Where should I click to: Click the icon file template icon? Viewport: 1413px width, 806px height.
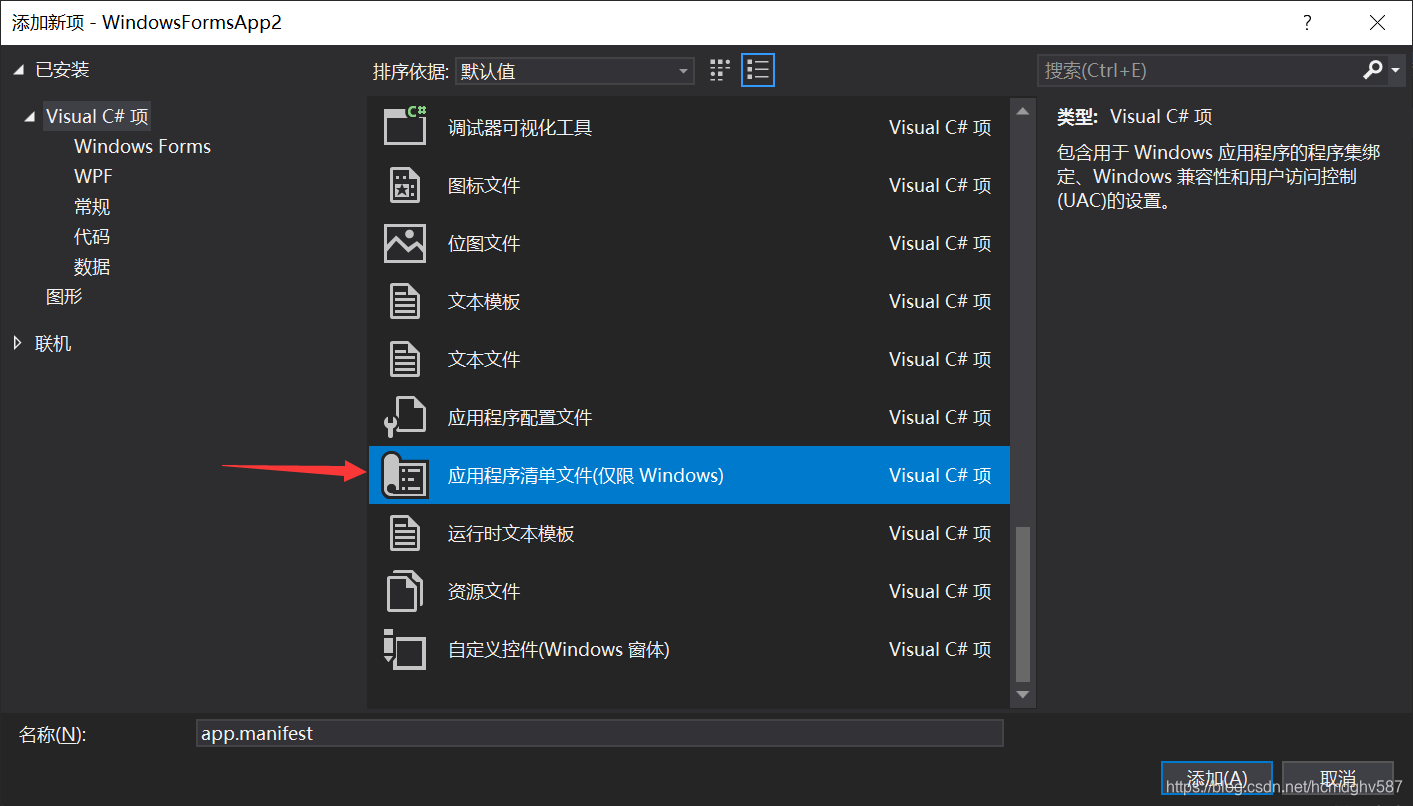405,185
